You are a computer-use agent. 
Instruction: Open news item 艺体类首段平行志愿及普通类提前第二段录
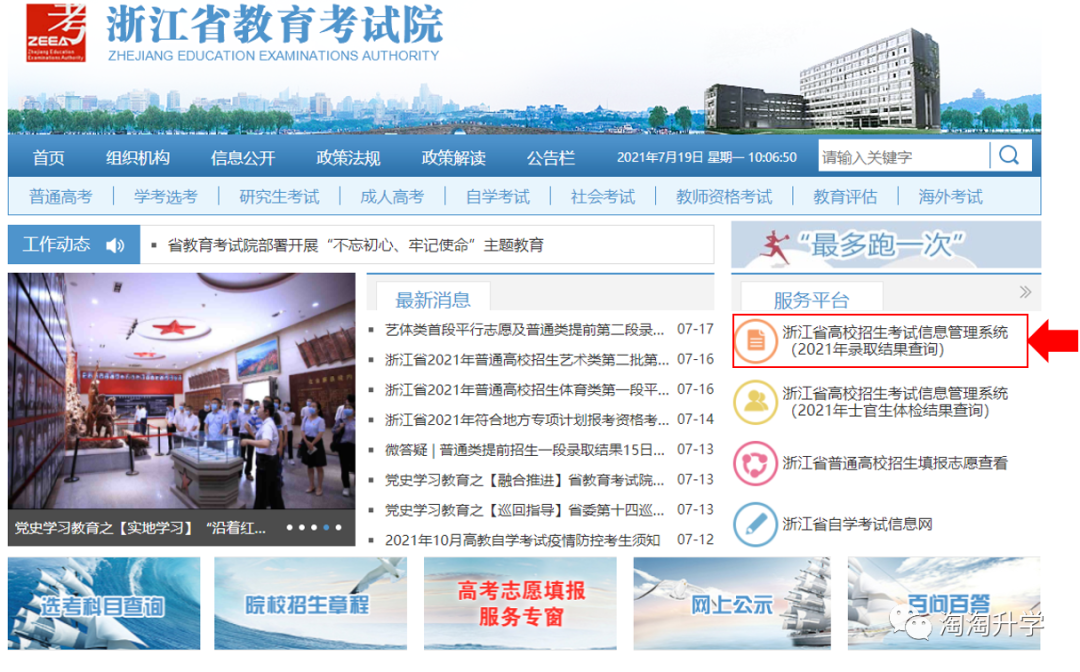pos(525,330)
